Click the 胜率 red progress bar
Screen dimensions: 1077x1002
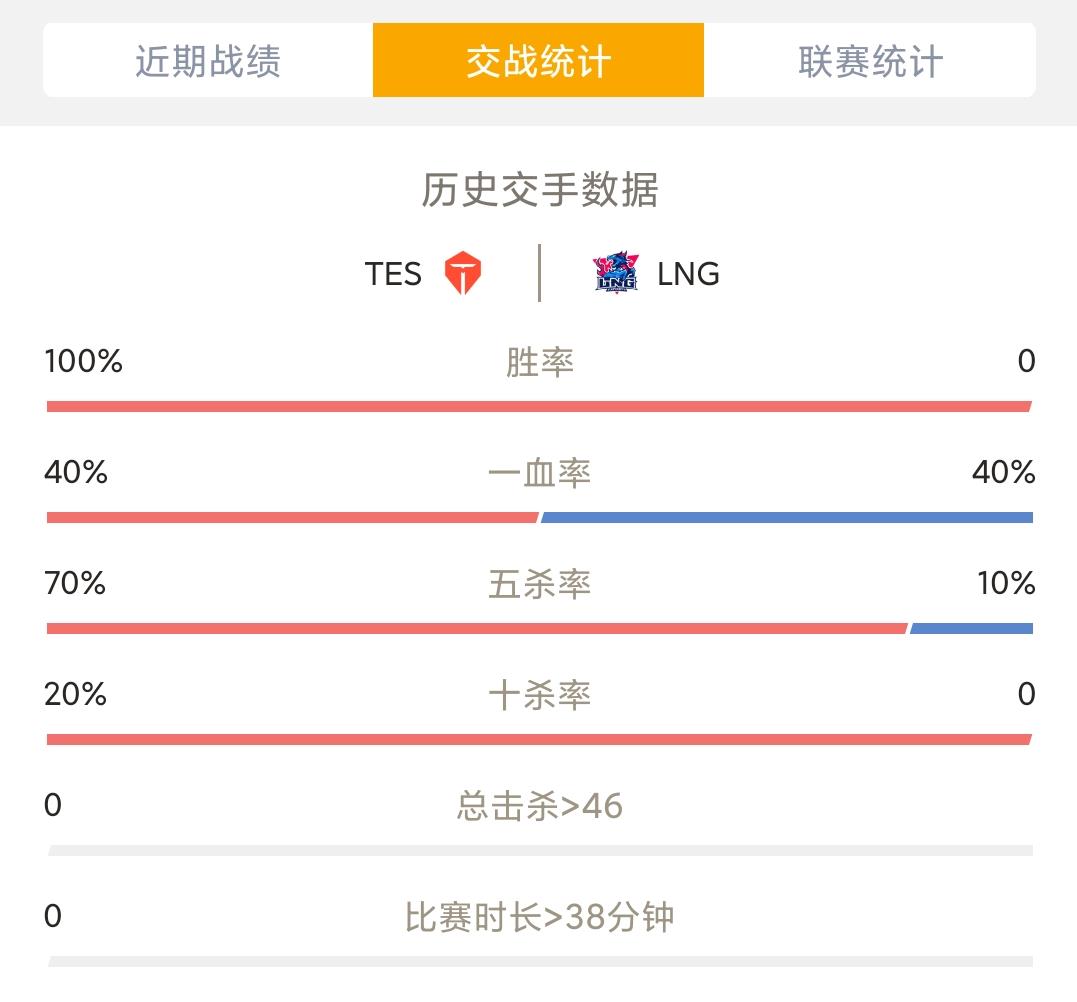coord(539,407)
